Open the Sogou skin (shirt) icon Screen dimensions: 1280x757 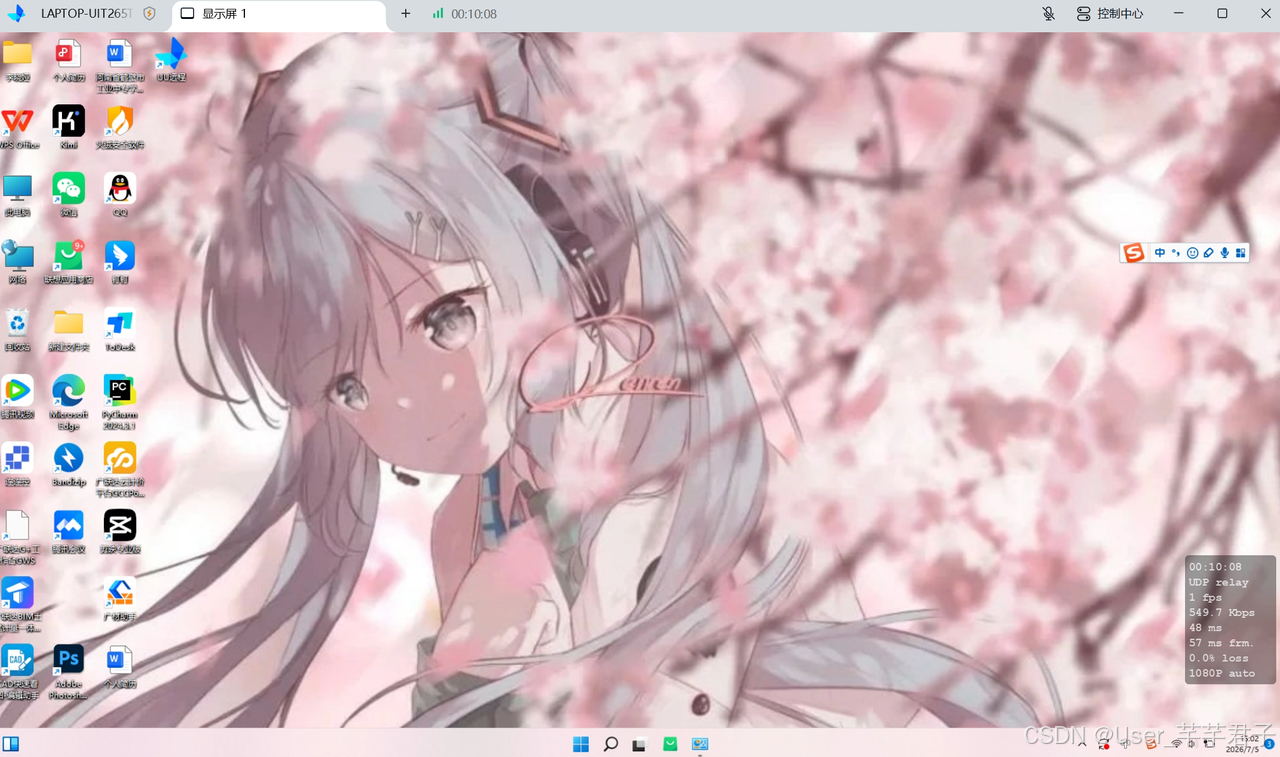(x=1208, y=253)
